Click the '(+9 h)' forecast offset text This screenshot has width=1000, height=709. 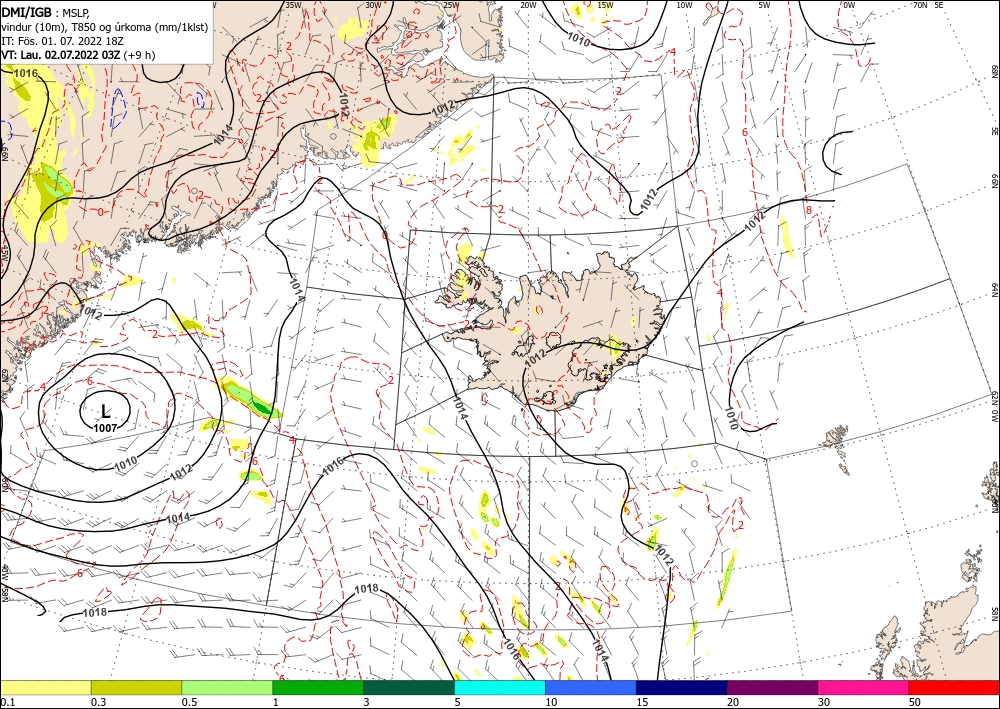pos(139,55)
